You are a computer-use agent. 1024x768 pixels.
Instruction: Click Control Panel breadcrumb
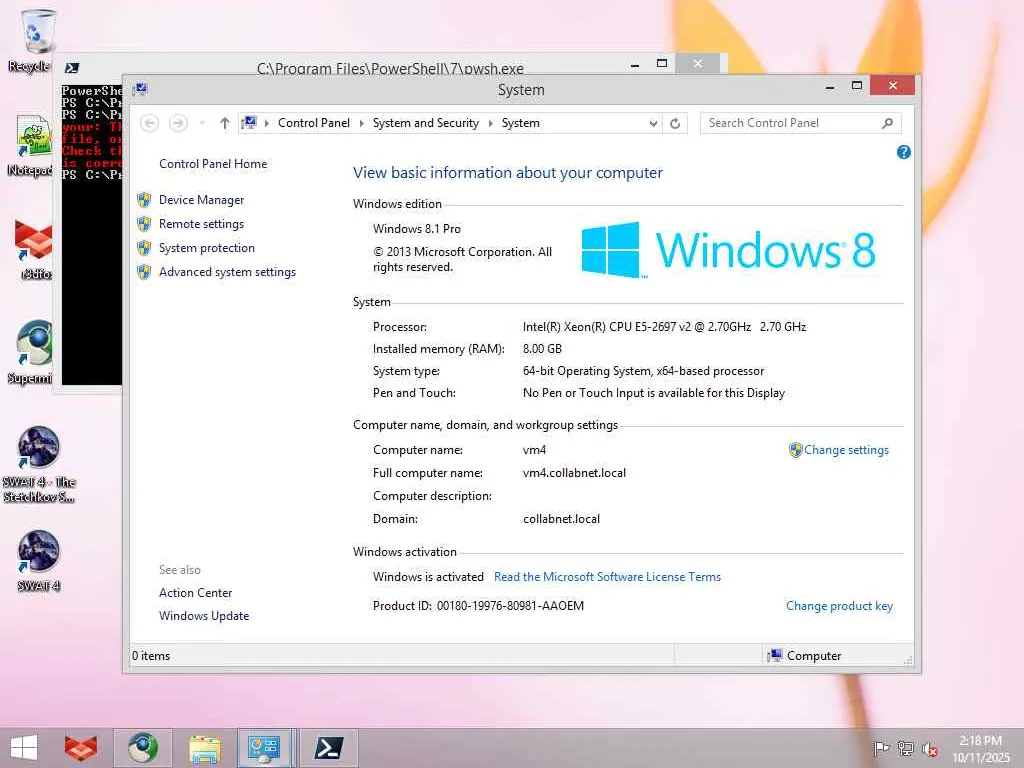313,123
